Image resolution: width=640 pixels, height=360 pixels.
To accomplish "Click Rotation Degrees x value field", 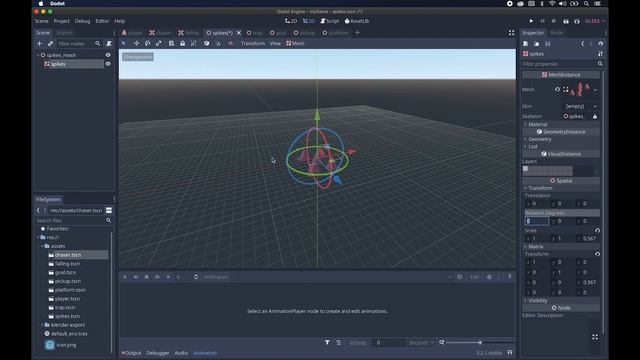I will click(x=537, y=221).
